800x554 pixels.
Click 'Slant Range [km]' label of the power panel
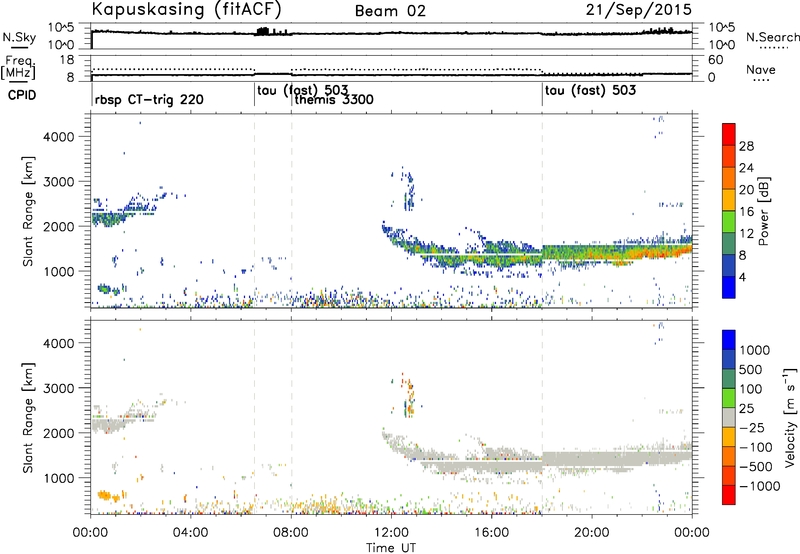tap(28, 211)
